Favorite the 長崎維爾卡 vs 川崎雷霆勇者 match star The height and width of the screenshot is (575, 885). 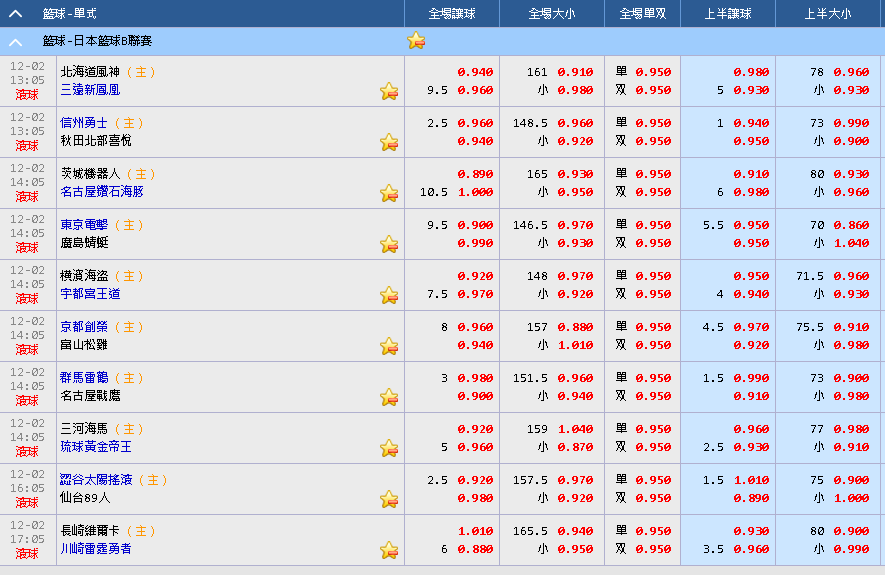point(389,550)
